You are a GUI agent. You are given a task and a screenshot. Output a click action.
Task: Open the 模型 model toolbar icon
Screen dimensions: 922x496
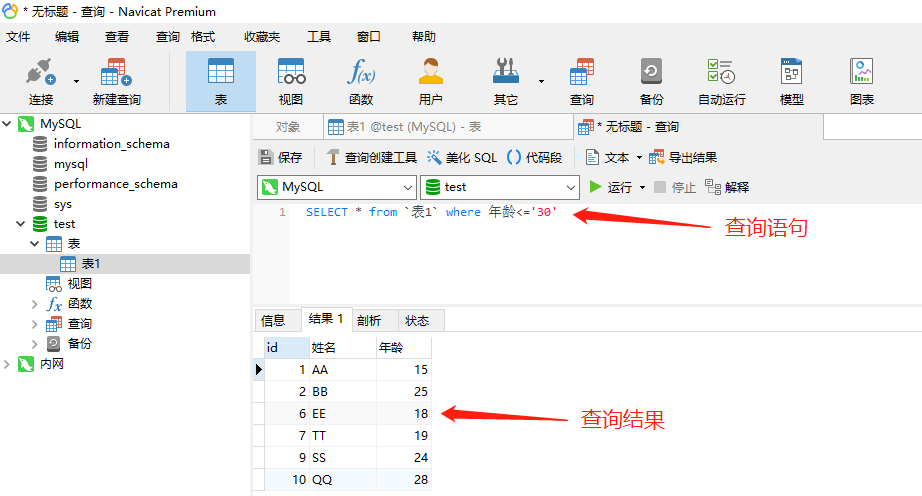[791, 81]
